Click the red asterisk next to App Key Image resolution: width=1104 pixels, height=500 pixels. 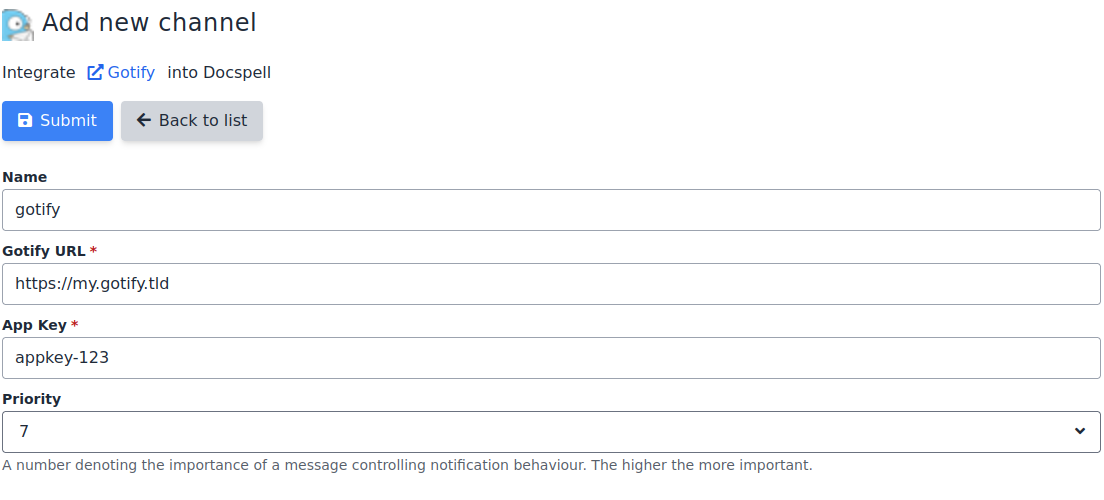[x=75, y=325]
